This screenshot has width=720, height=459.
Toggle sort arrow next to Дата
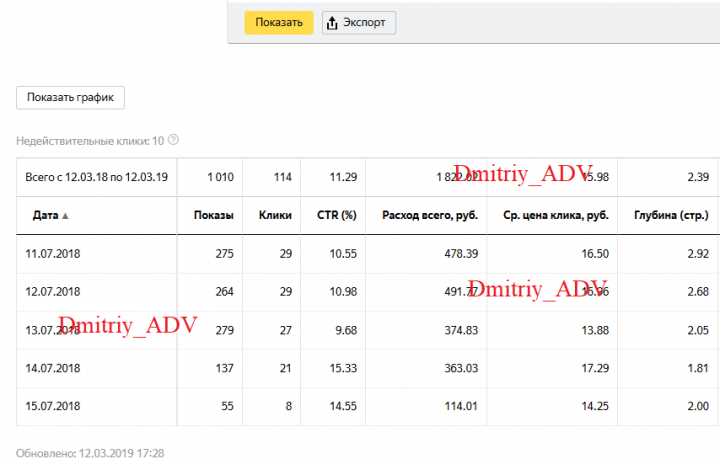click(x=65, y=216)
